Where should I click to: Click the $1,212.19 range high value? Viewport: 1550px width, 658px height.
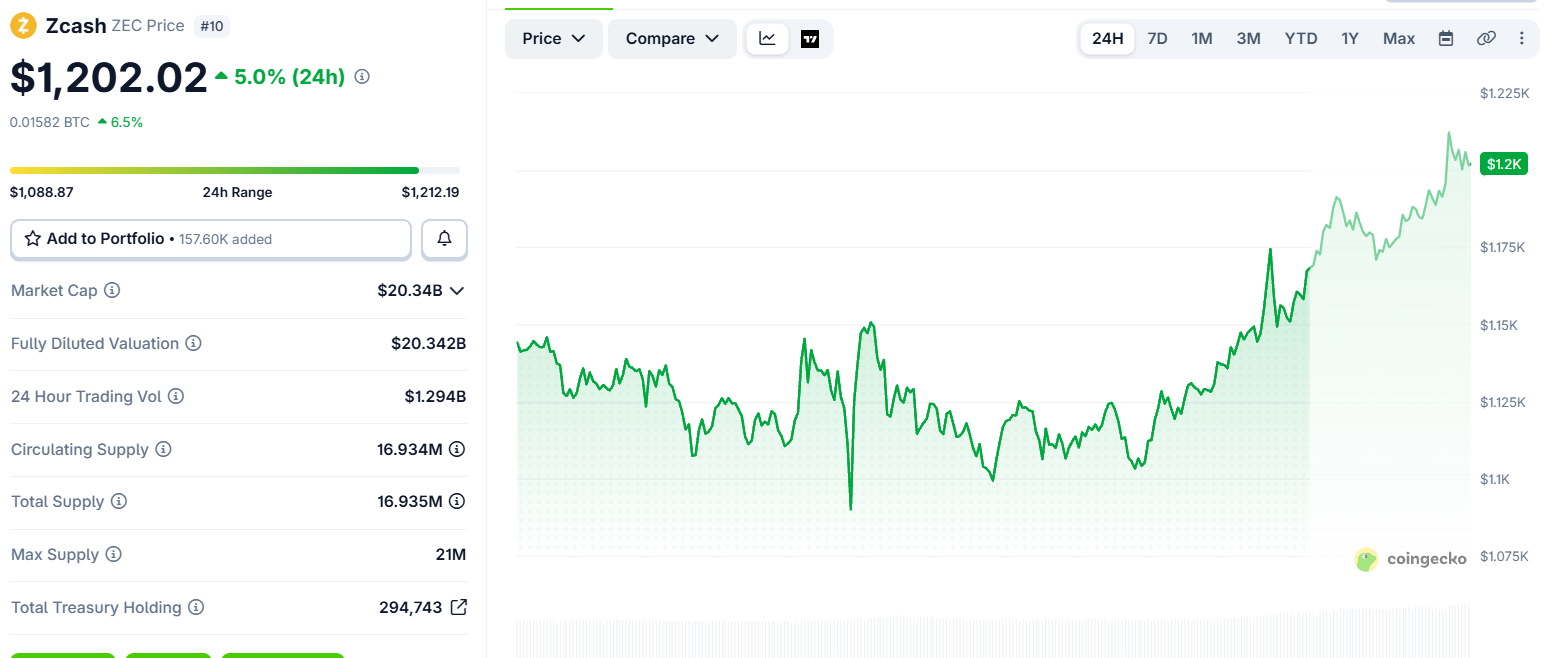tap(431, 192)
